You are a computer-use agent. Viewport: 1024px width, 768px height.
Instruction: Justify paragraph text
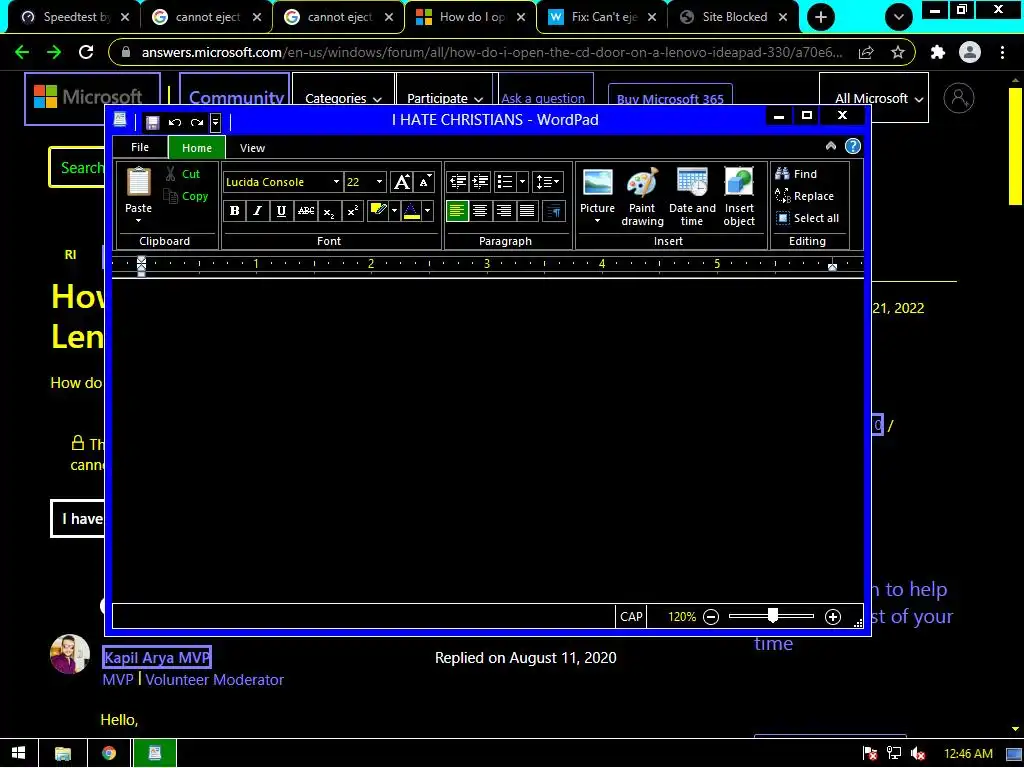coord(527,211)
